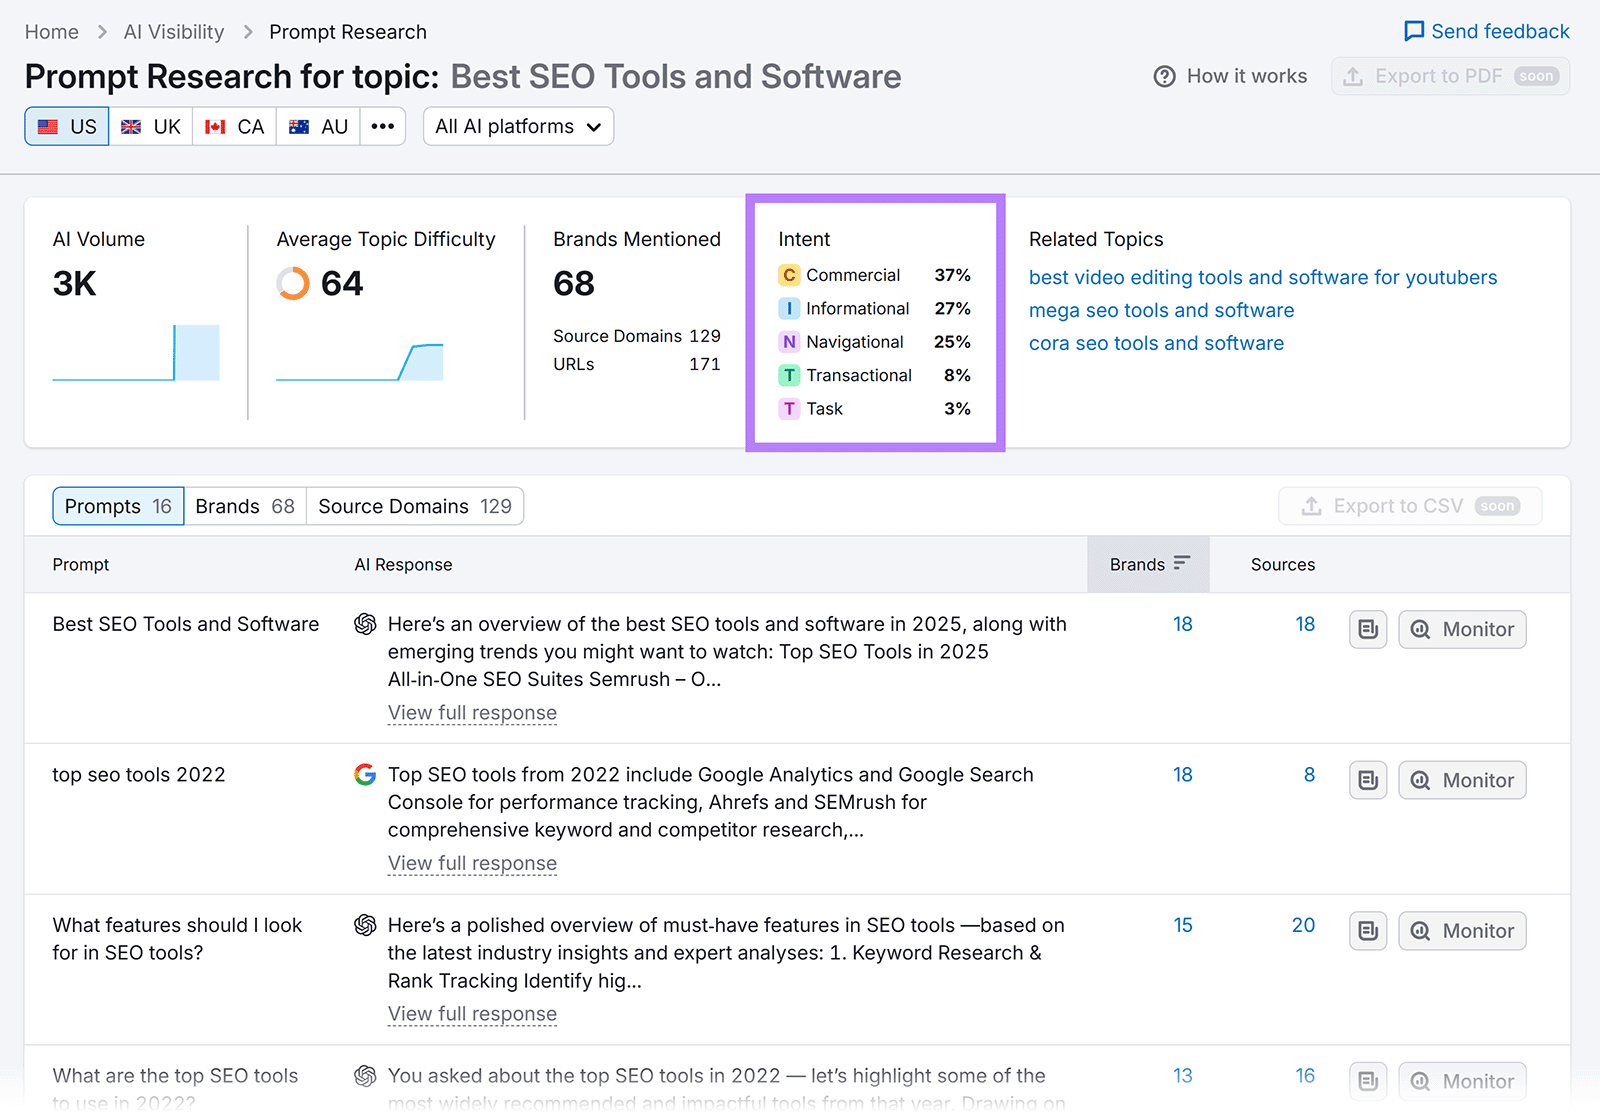Select the US country toggle
Viewport: 1600px width, 1118px height.
click(x=67, y=127)
